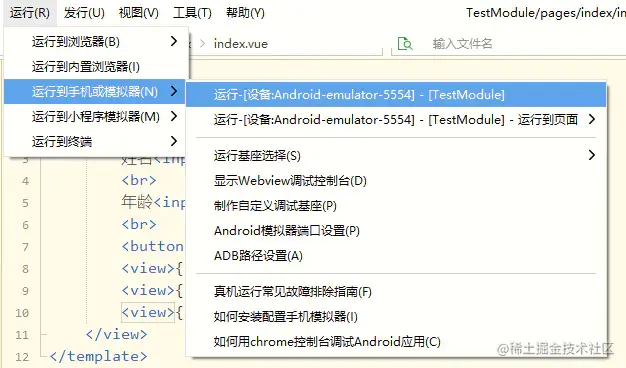Expand arrow beside 运行到终端

(x=174, y=141)
